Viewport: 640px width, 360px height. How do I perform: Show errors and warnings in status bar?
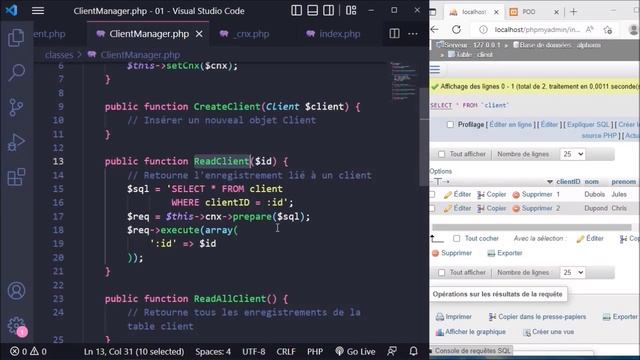point(28,351)
